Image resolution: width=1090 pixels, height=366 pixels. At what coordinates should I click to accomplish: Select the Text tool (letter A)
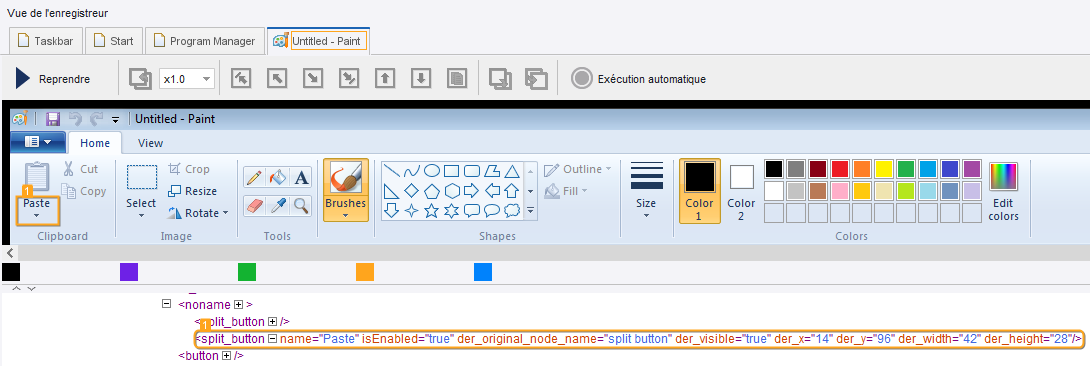(301, 177)
